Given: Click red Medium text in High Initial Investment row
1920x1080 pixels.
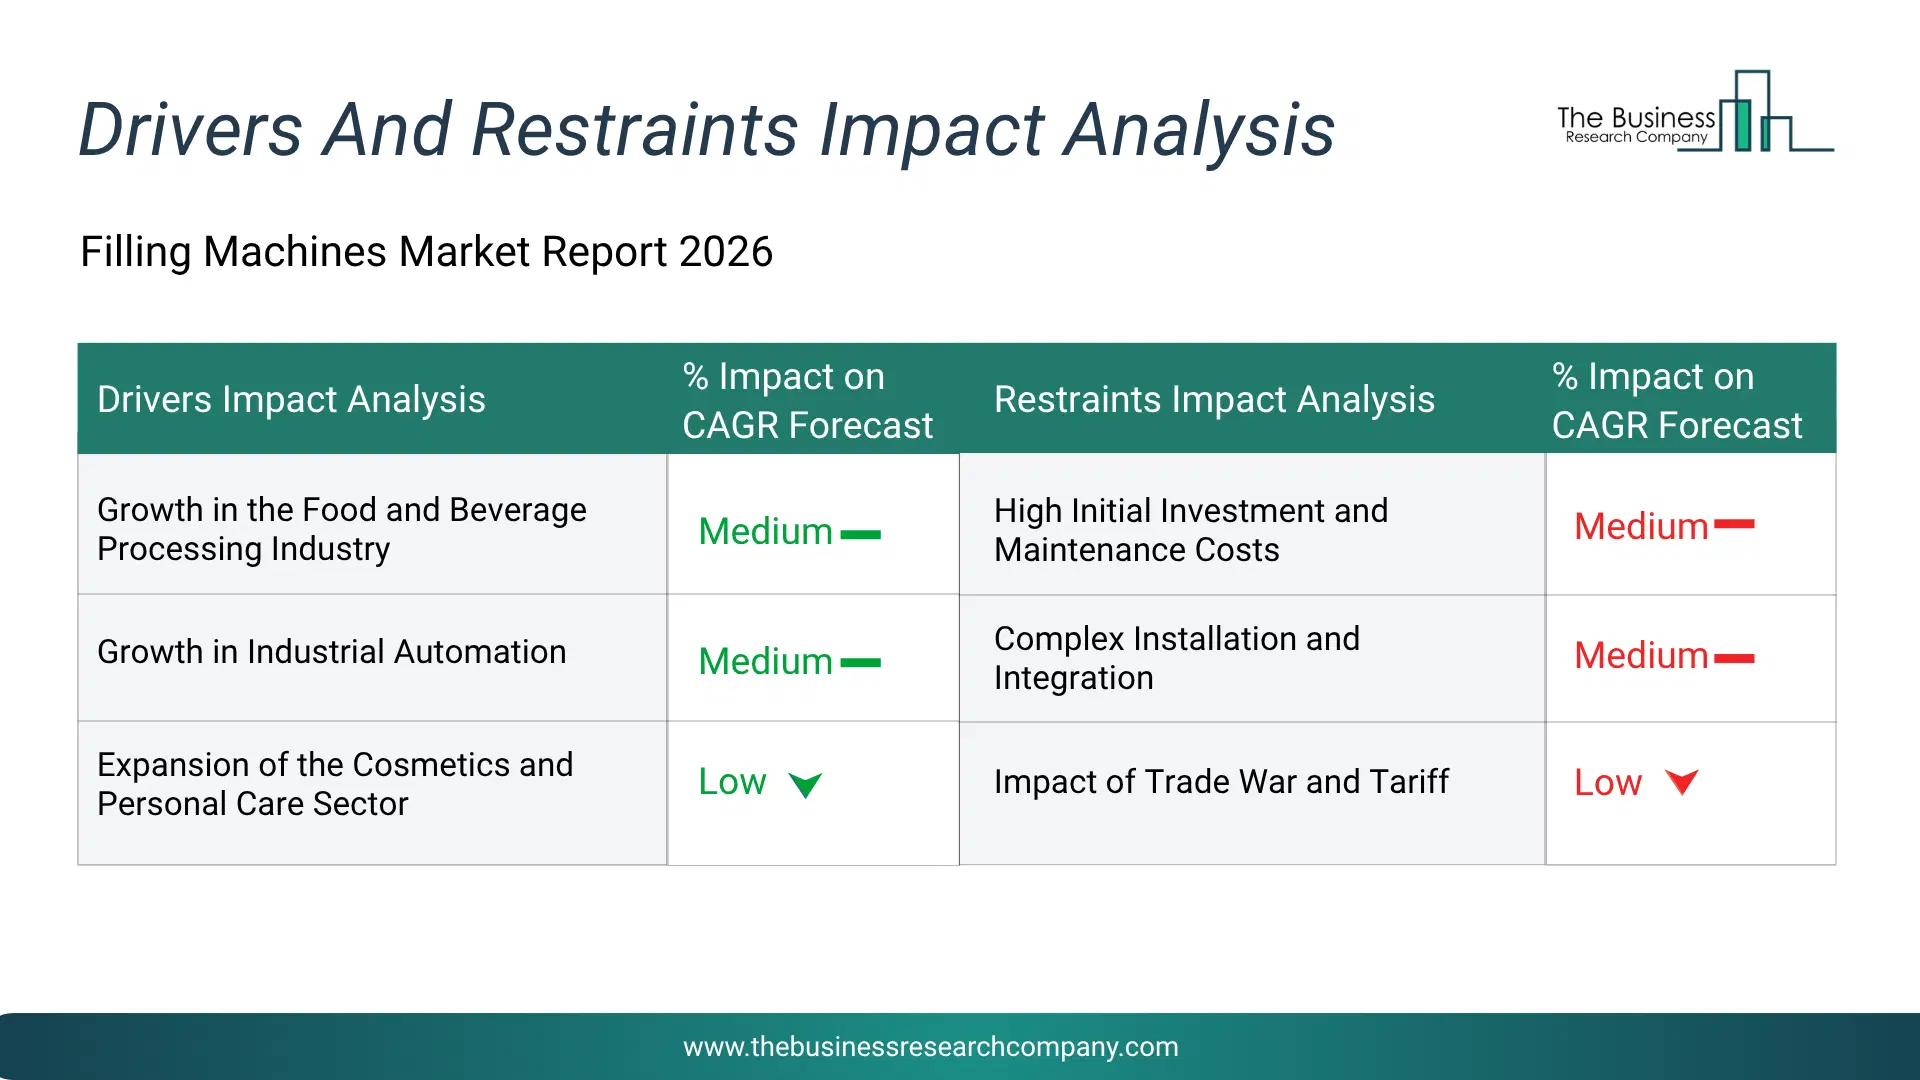Looking at the screenshot, I should pos(1641,526).
